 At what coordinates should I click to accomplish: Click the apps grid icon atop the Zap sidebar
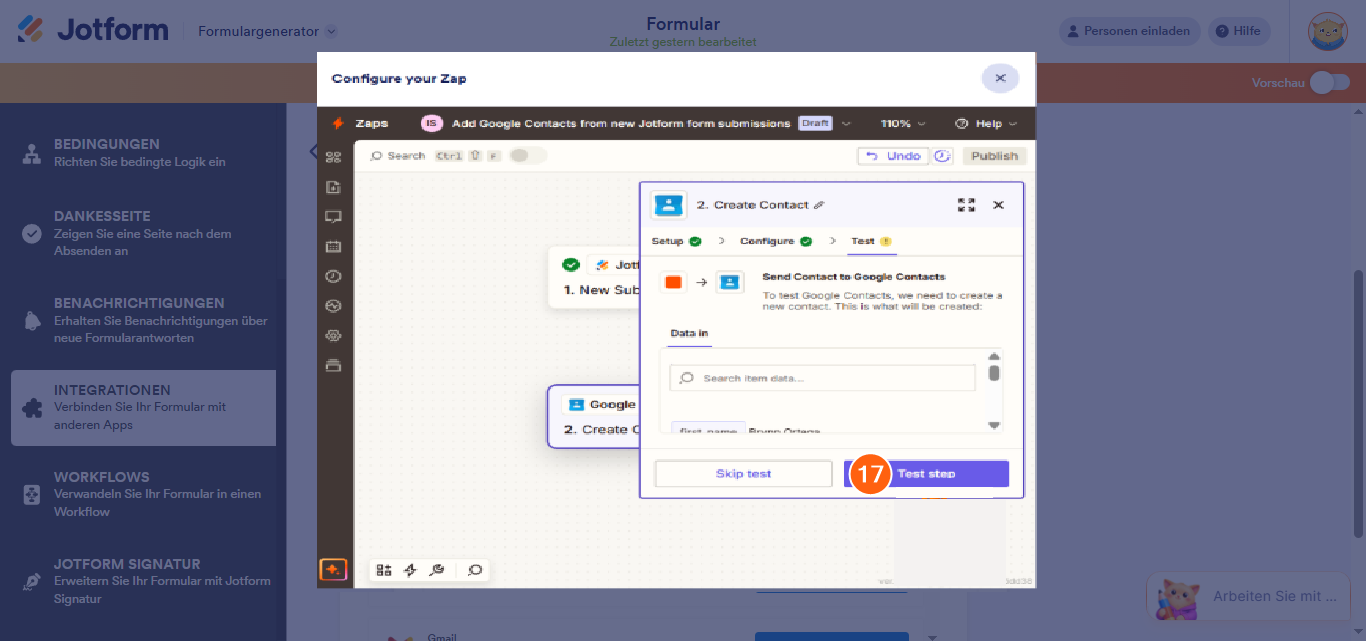point(333,156)
